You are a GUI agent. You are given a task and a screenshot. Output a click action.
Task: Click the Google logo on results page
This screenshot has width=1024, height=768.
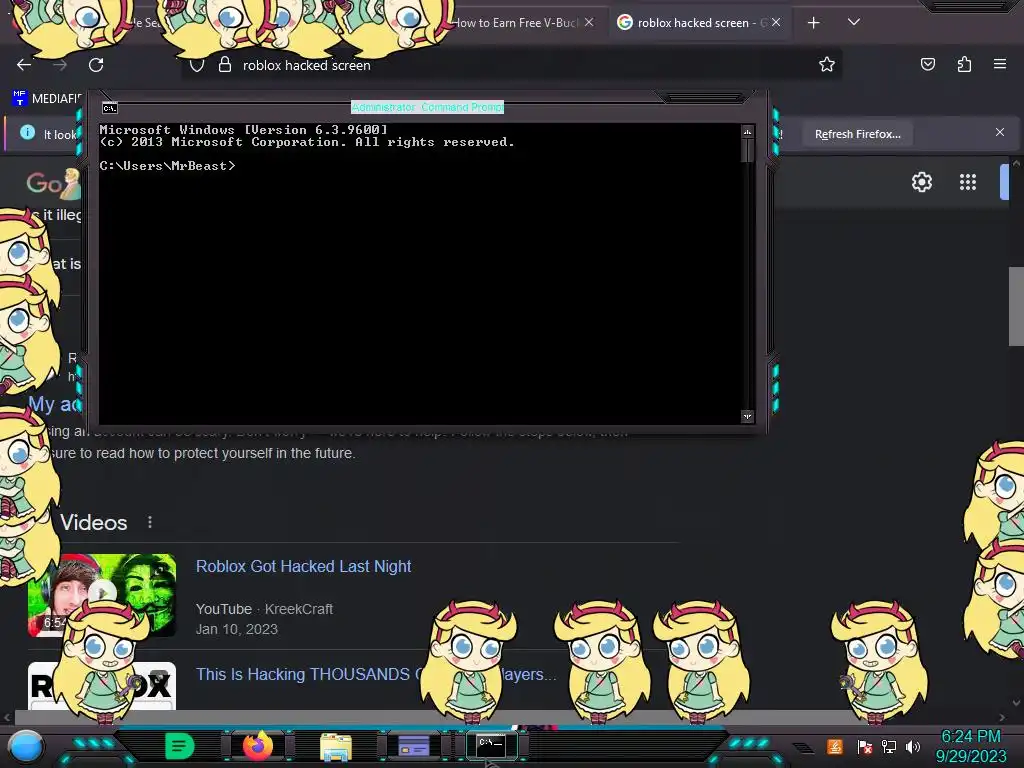[54, 183]
